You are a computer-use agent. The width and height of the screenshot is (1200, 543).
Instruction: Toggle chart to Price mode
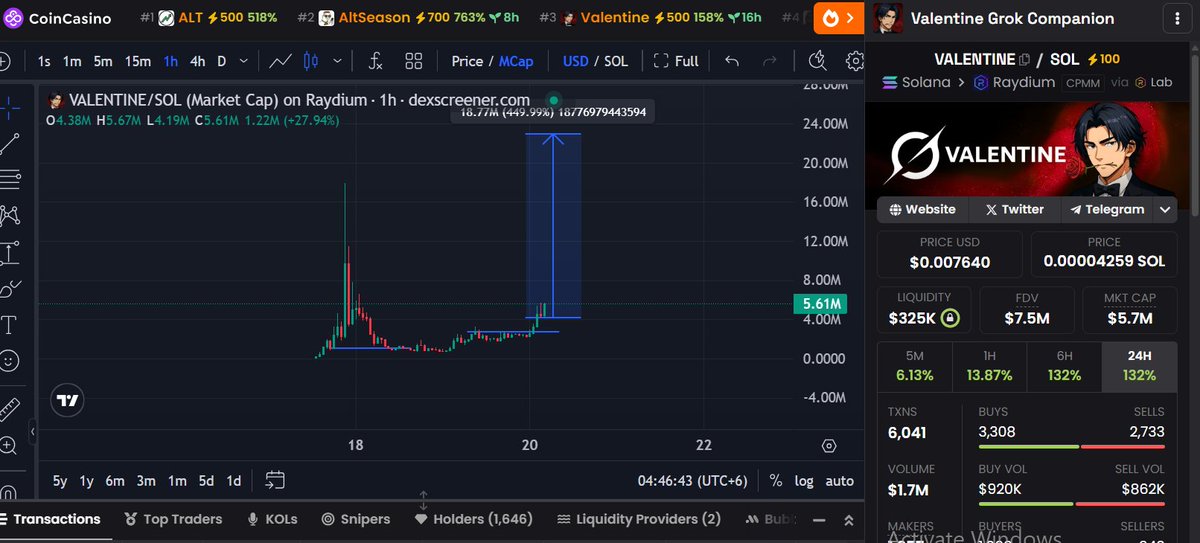pyautogui.click(x=467, y=61)
